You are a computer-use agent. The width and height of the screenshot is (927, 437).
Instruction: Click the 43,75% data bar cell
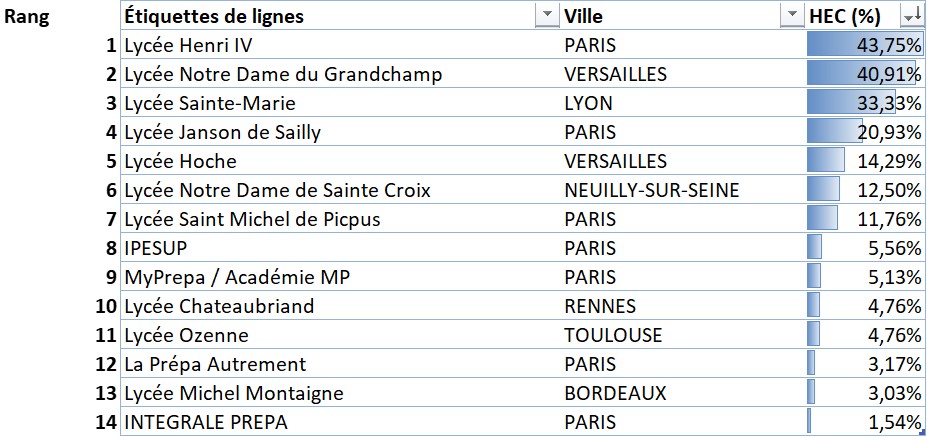click(x=865, y=45)
